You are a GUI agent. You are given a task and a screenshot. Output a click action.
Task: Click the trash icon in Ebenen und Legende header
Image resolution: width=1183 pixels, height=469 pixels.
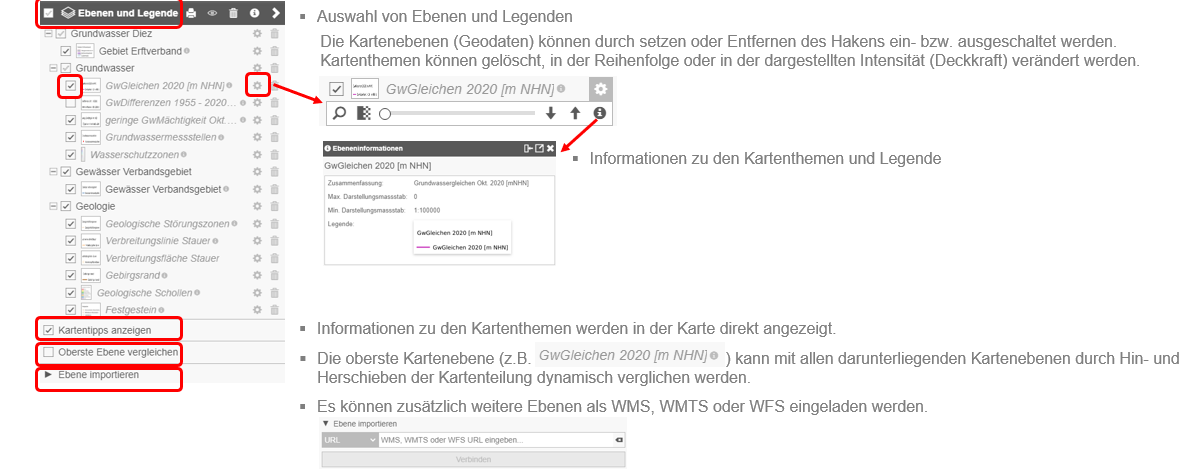point(234,13)
